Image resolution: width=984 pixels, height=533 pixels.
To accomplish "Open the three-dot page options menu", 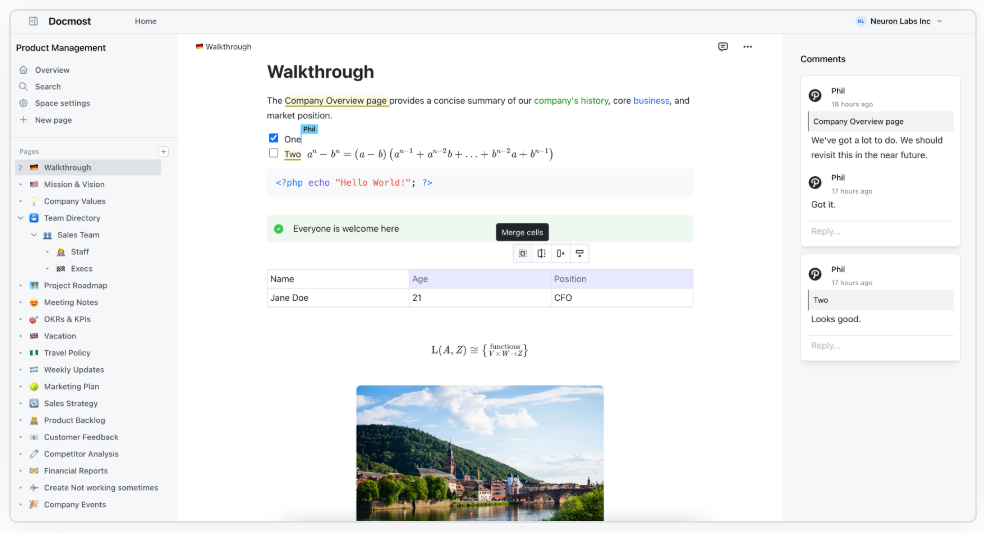I will [x=747, y=46].
